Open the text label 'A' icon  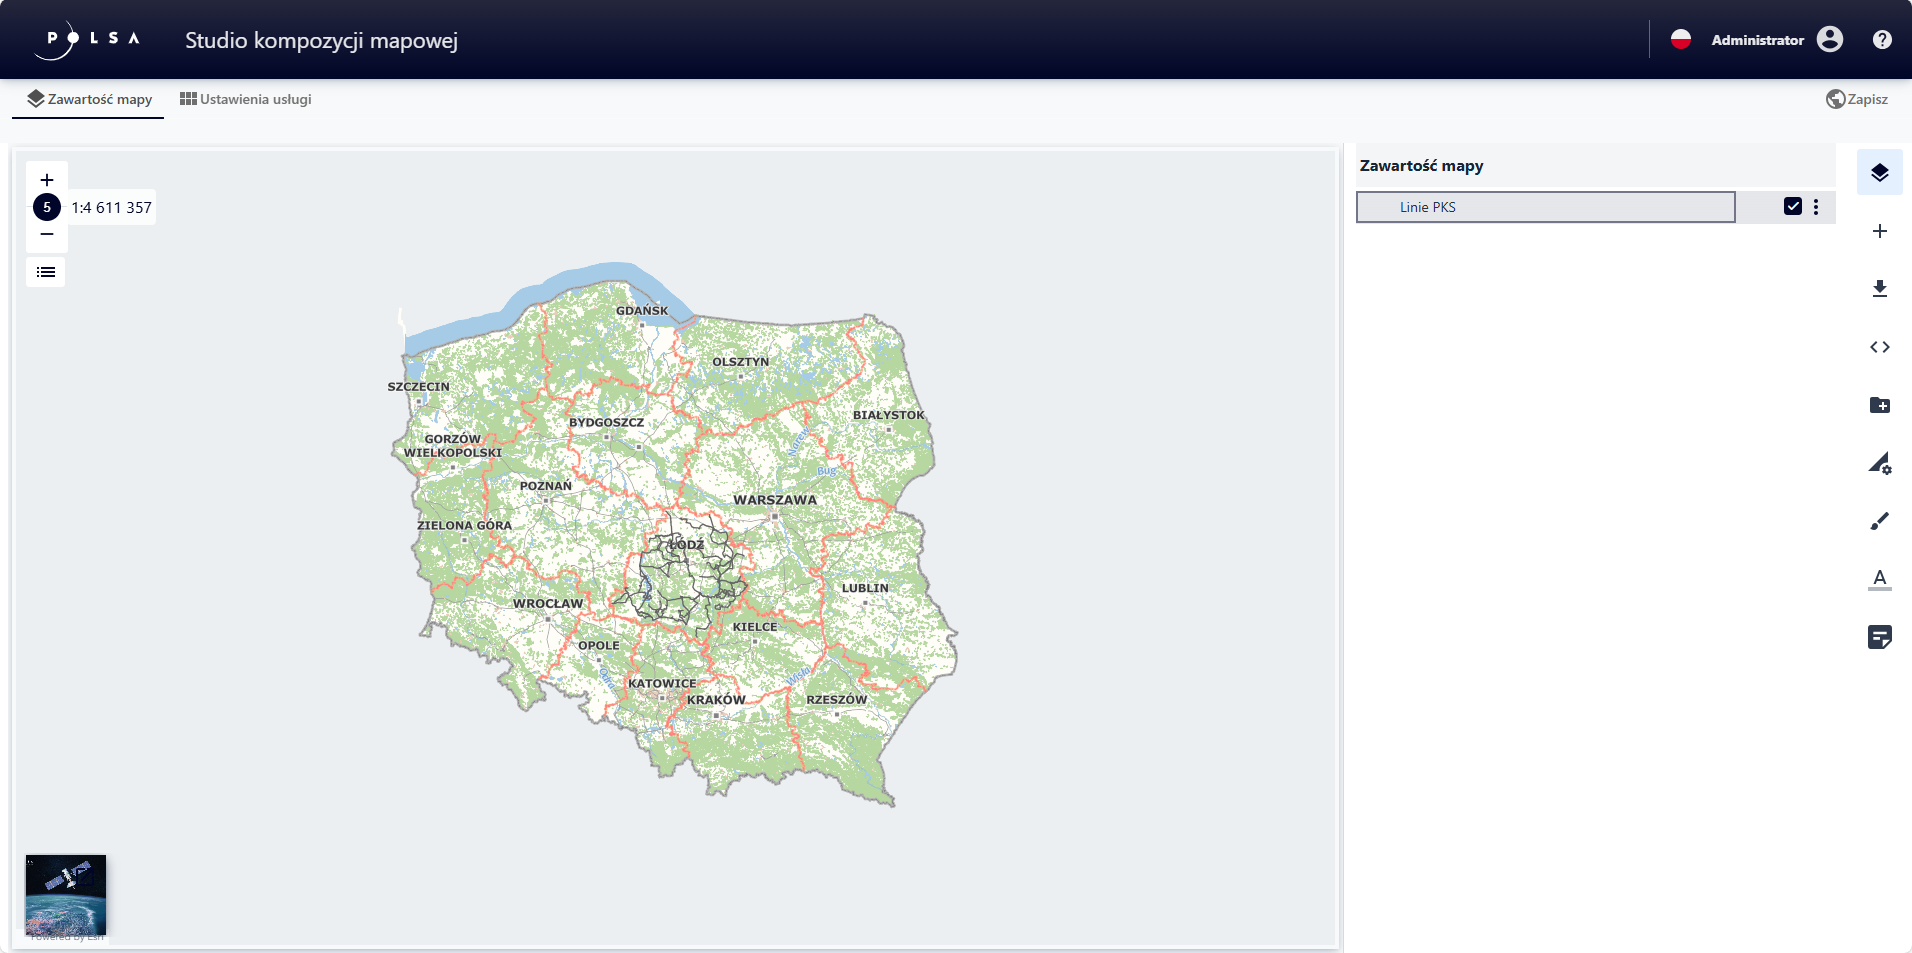[1879, 579]
